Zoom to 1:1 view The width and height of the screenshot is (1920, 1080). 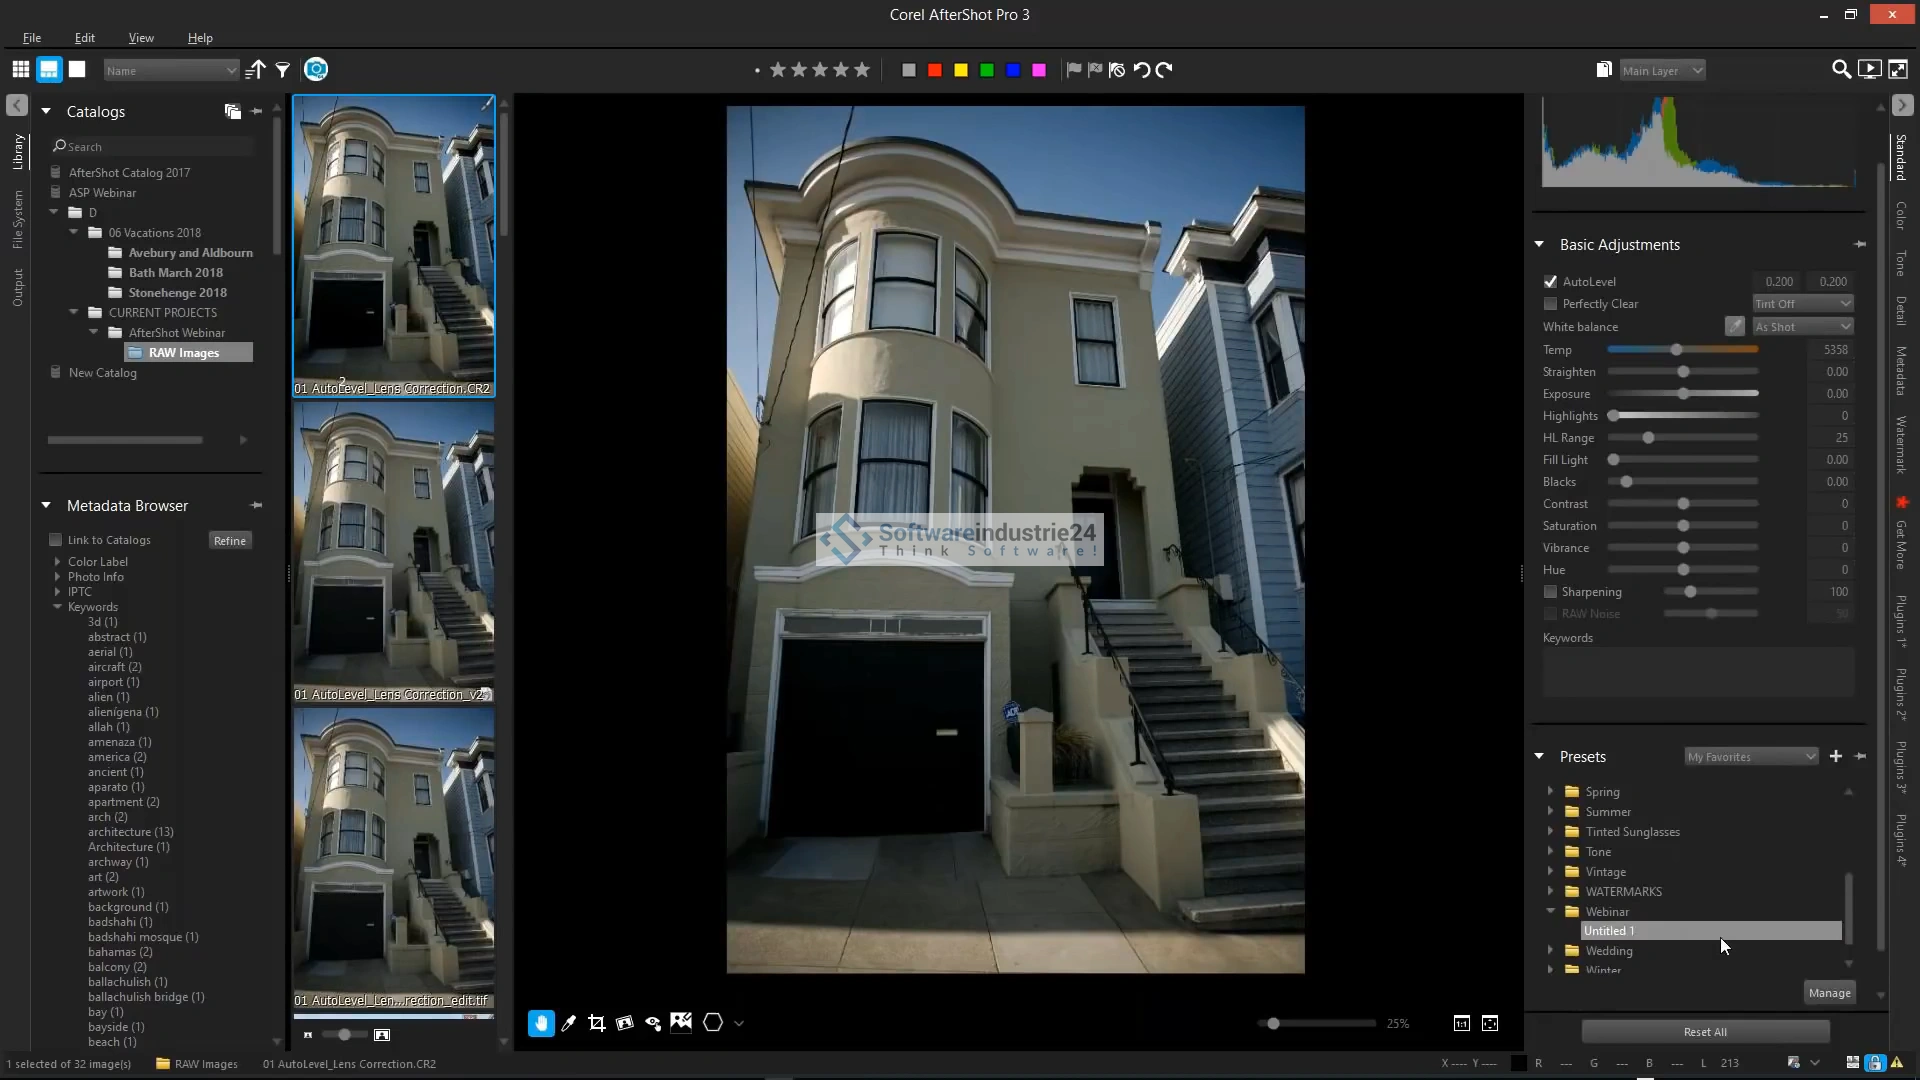tap(1461, 1023)
